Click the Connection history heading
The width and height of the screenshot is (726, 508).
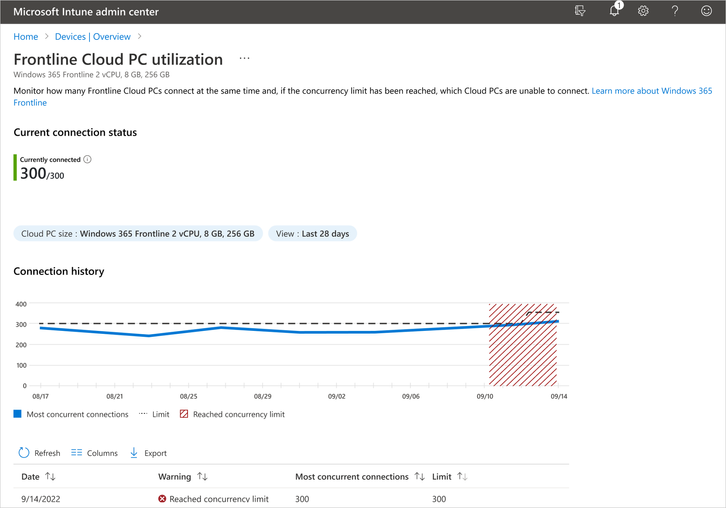coord(59,271)
